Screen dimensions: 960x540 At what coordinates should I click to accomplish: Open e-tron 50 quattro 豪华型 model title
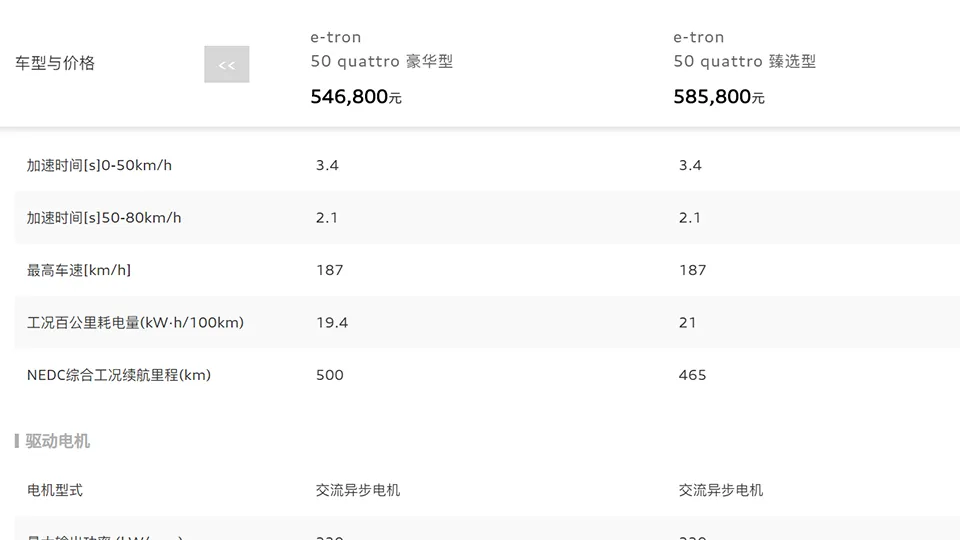(x=381, y=50)
